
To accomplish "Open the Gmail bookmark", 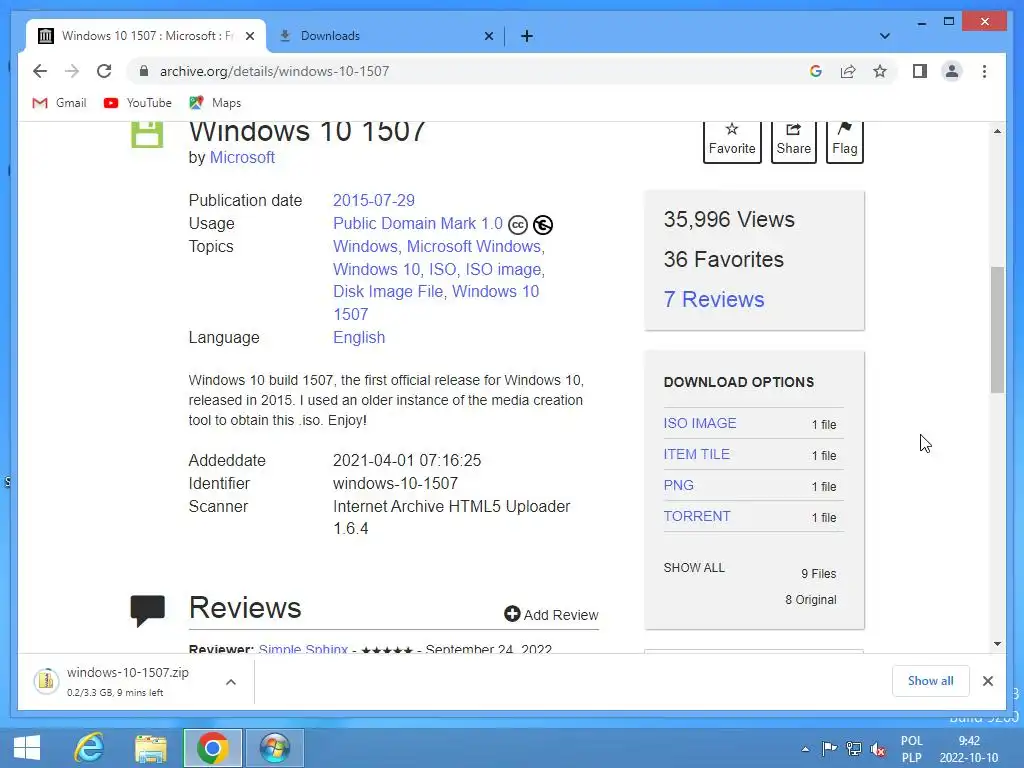I will (x=59, y=103).
